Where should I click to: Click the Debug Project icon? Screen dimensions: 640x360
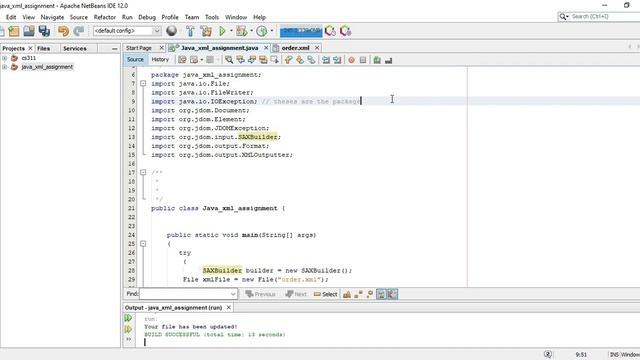tap(242, 31)
